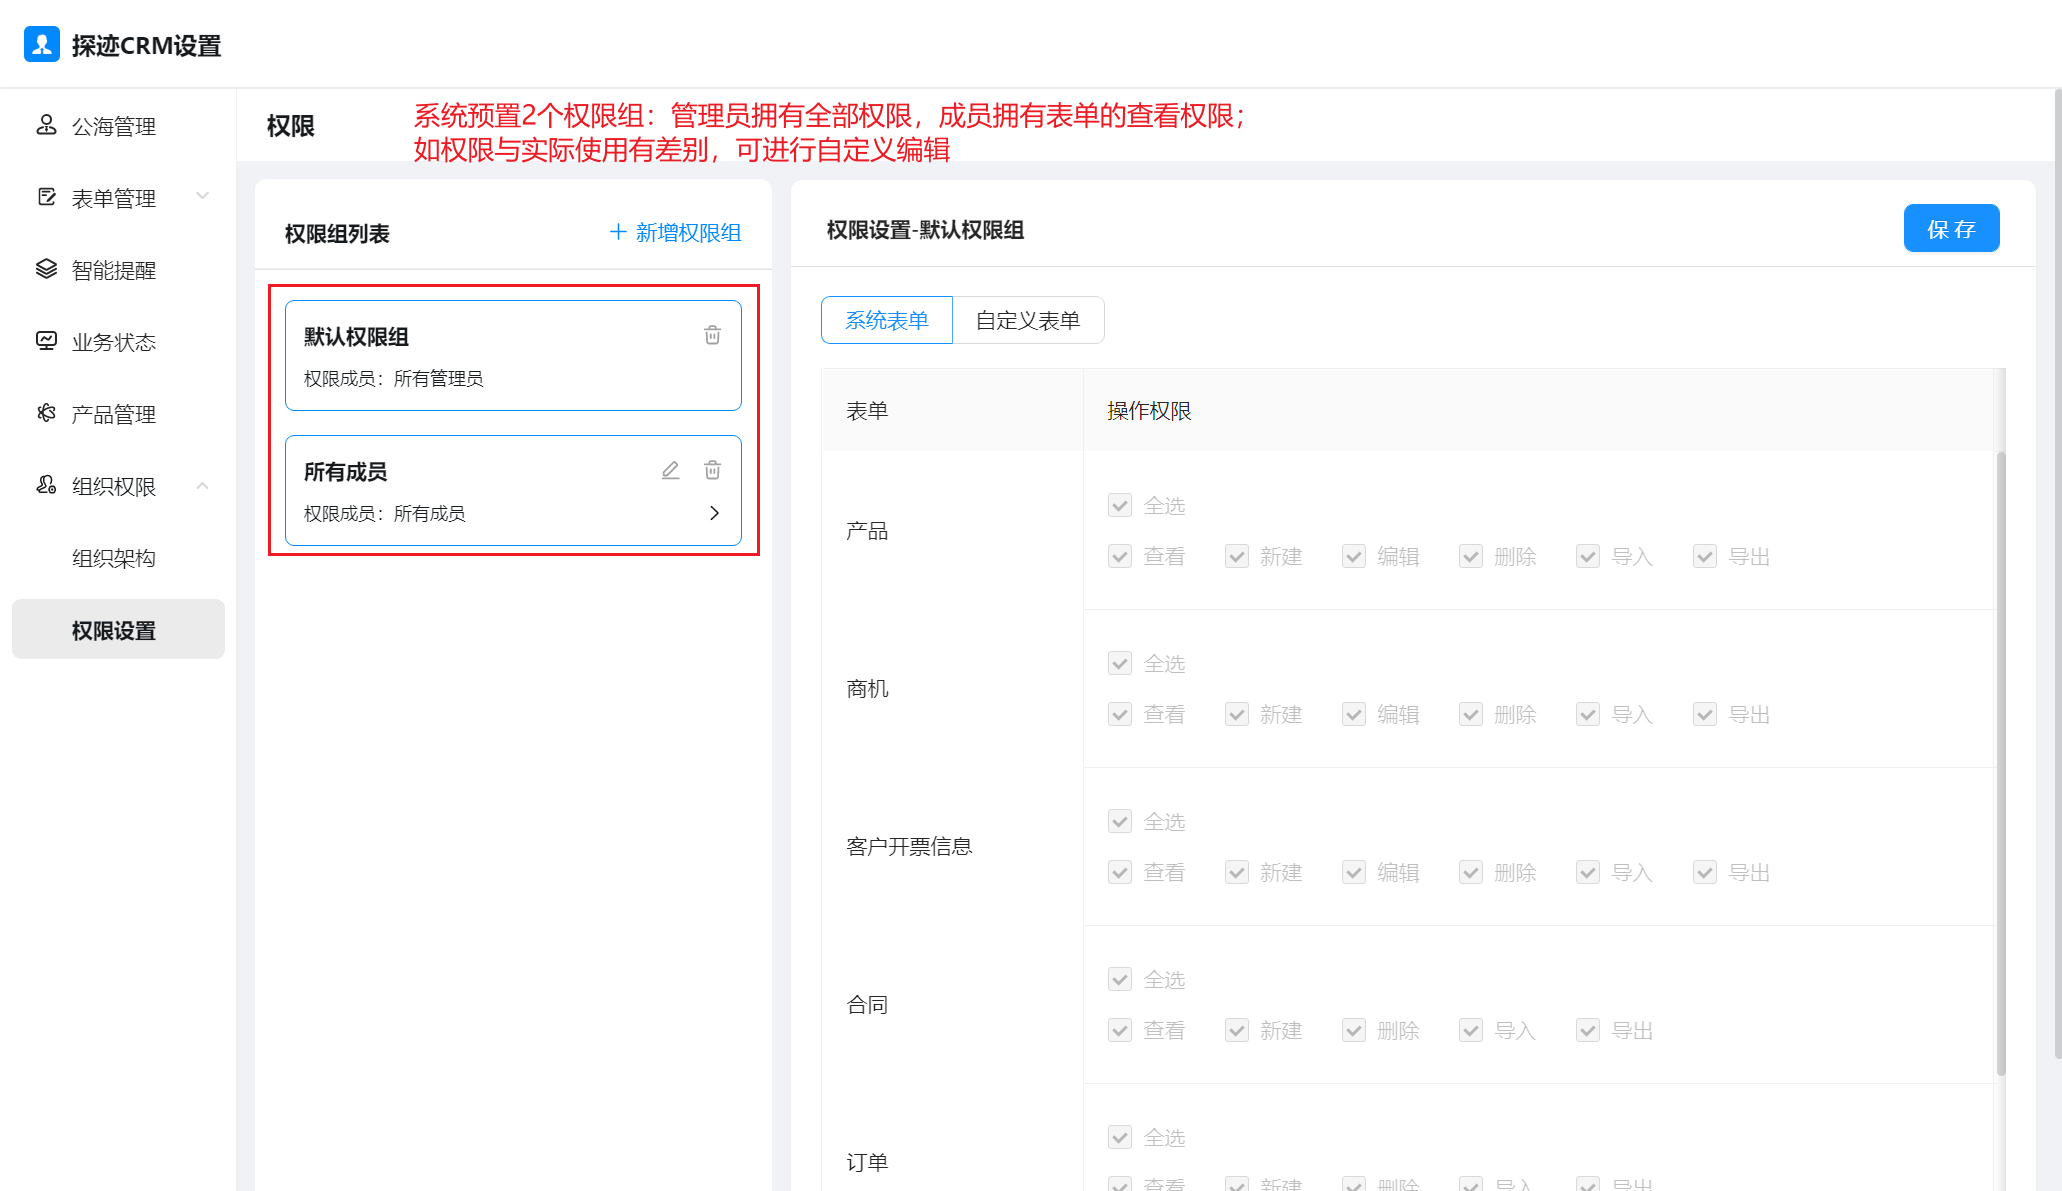Delete the 默认权限组 with trash icon
The height and width of the screenshot is (1191, 2062).
[712, 335]
